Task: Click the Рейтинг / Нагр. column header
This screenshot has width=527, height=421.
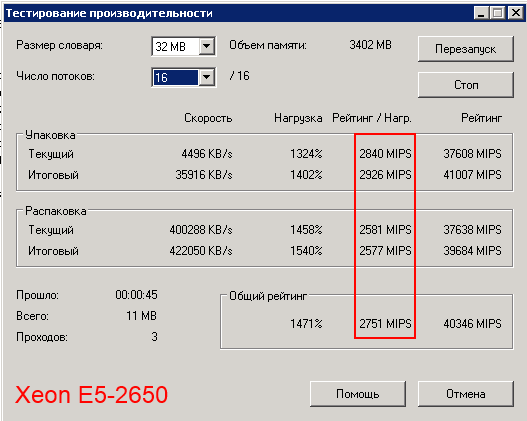Action: click(x=372, y=118)
